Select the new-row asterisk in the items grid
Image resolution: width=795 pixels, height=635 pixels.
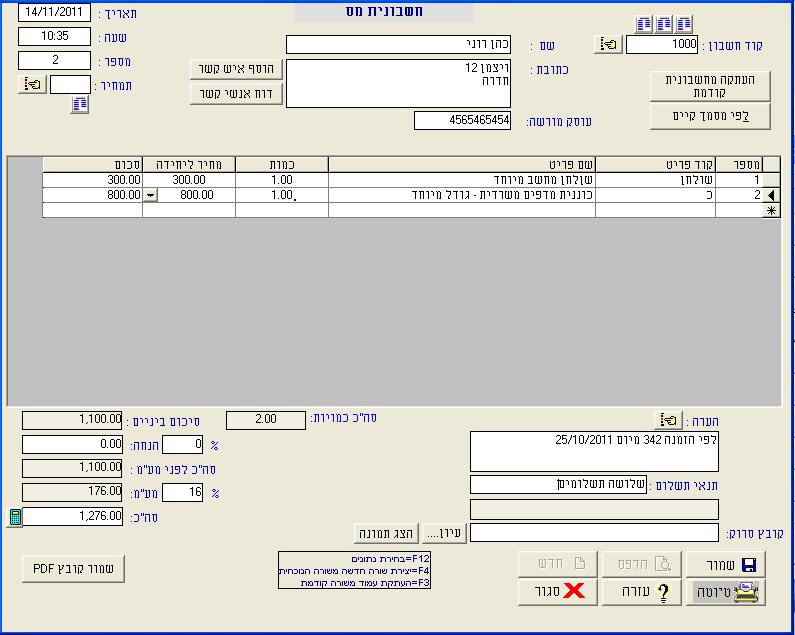(771, 211)
